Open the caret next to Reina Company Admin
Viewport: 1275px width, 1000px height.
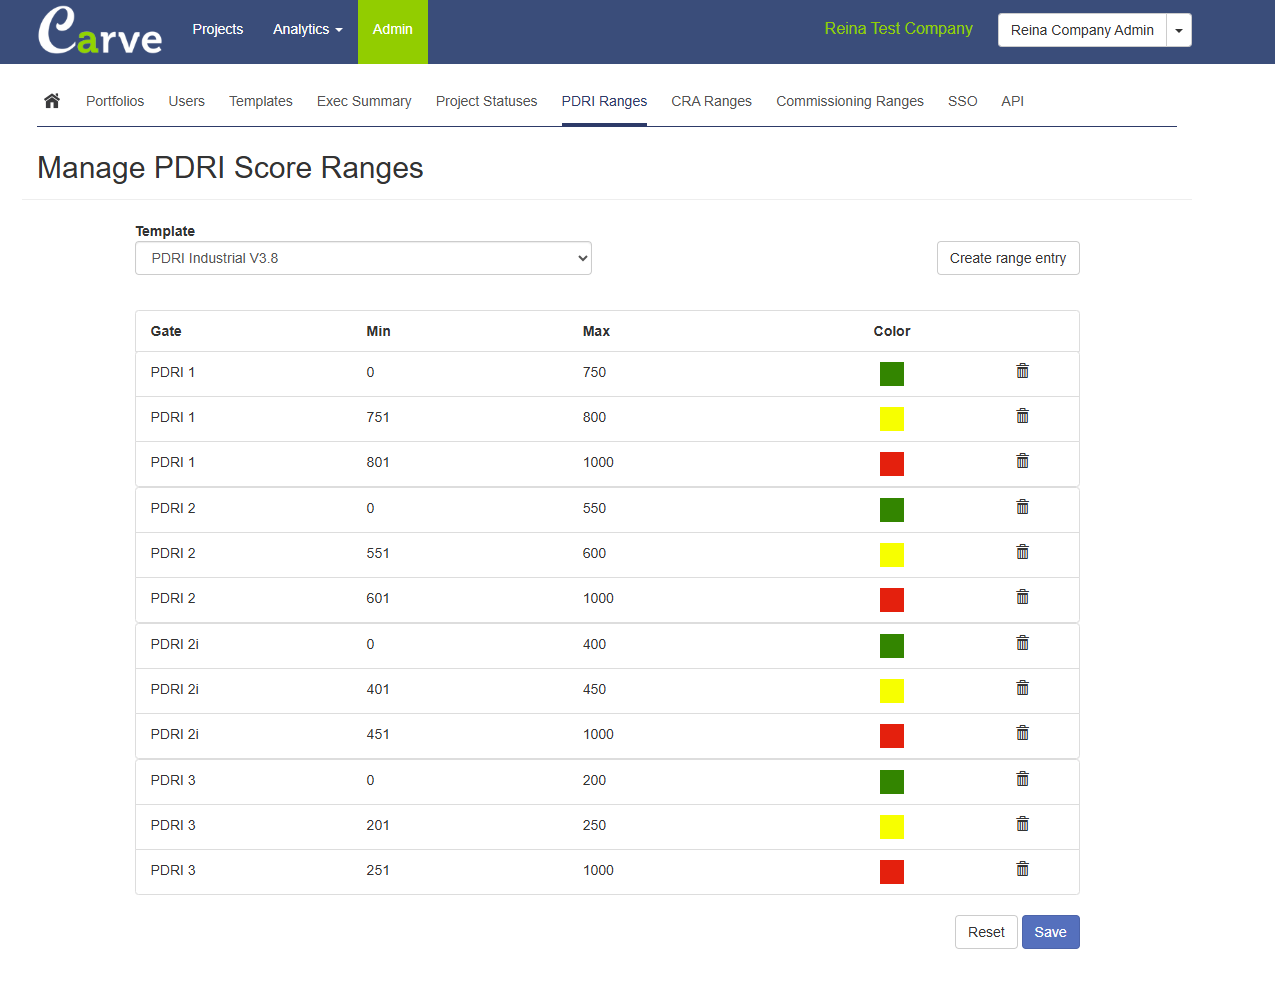1179,30
